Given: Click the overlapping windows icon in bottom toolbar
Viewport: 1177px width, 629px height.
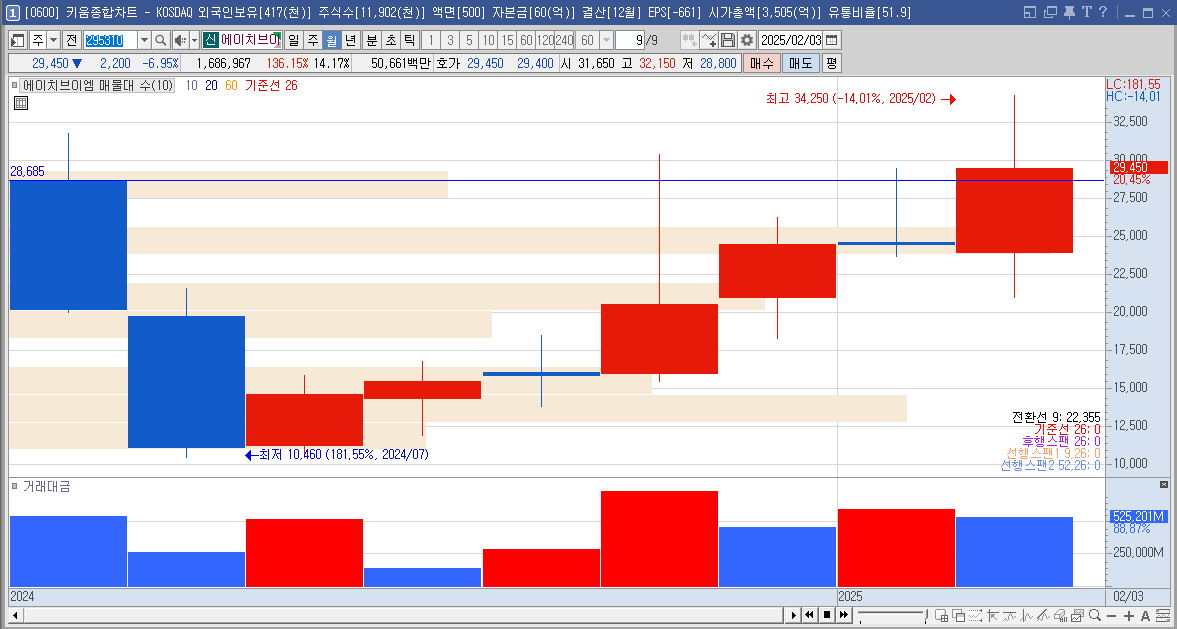Looking at the screenshot, I should coord(959,615).
